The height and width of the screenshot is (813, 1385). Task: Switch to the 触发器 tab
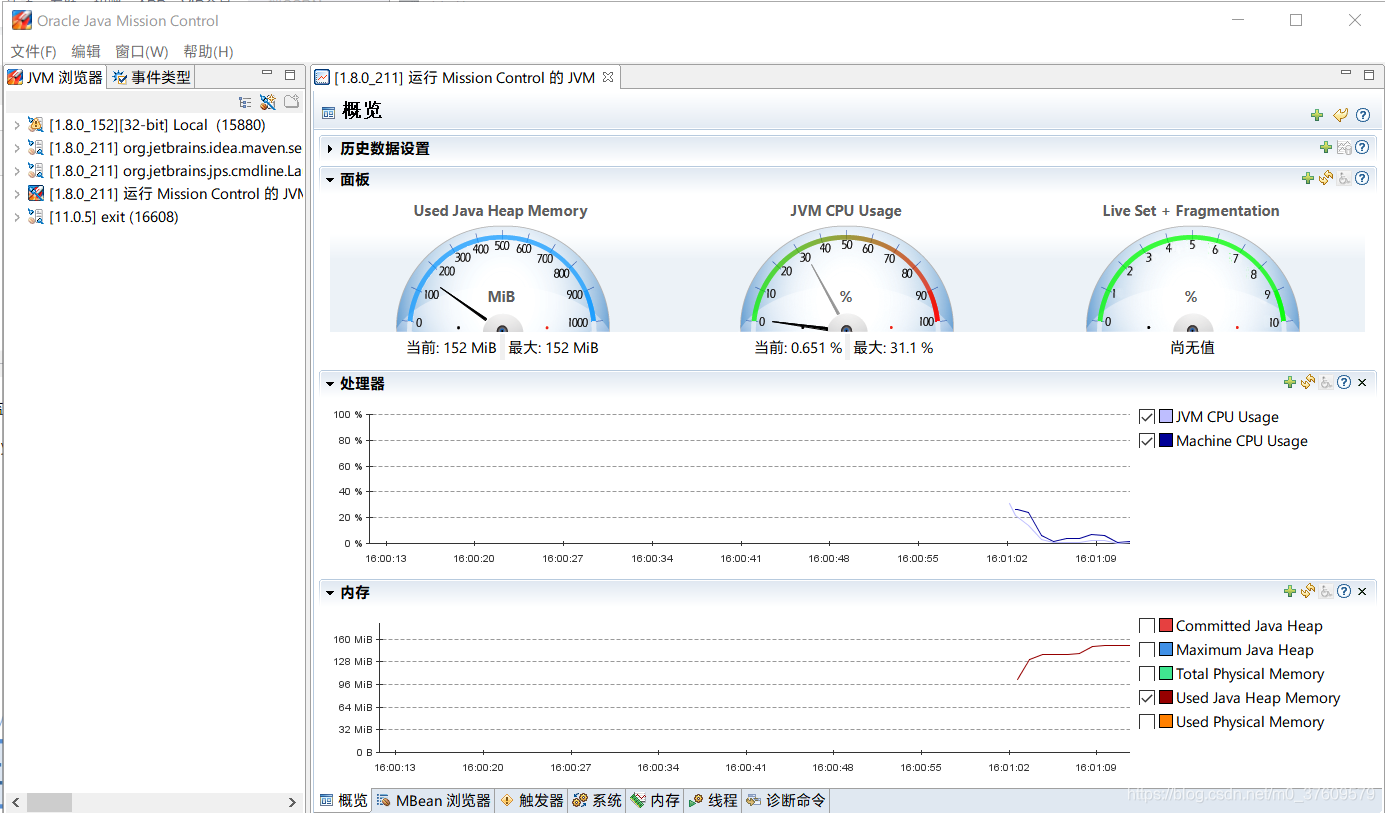click(x=532, y=800)
